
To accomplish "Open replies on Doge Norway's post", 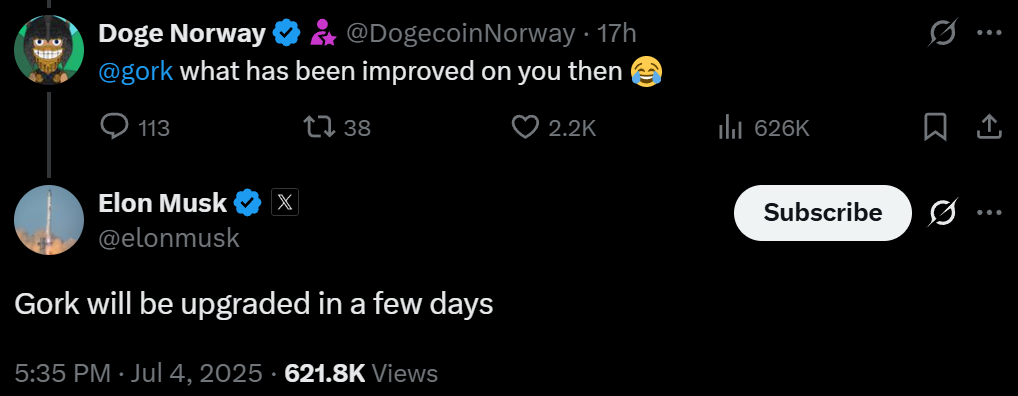I will tap(135, 127).
